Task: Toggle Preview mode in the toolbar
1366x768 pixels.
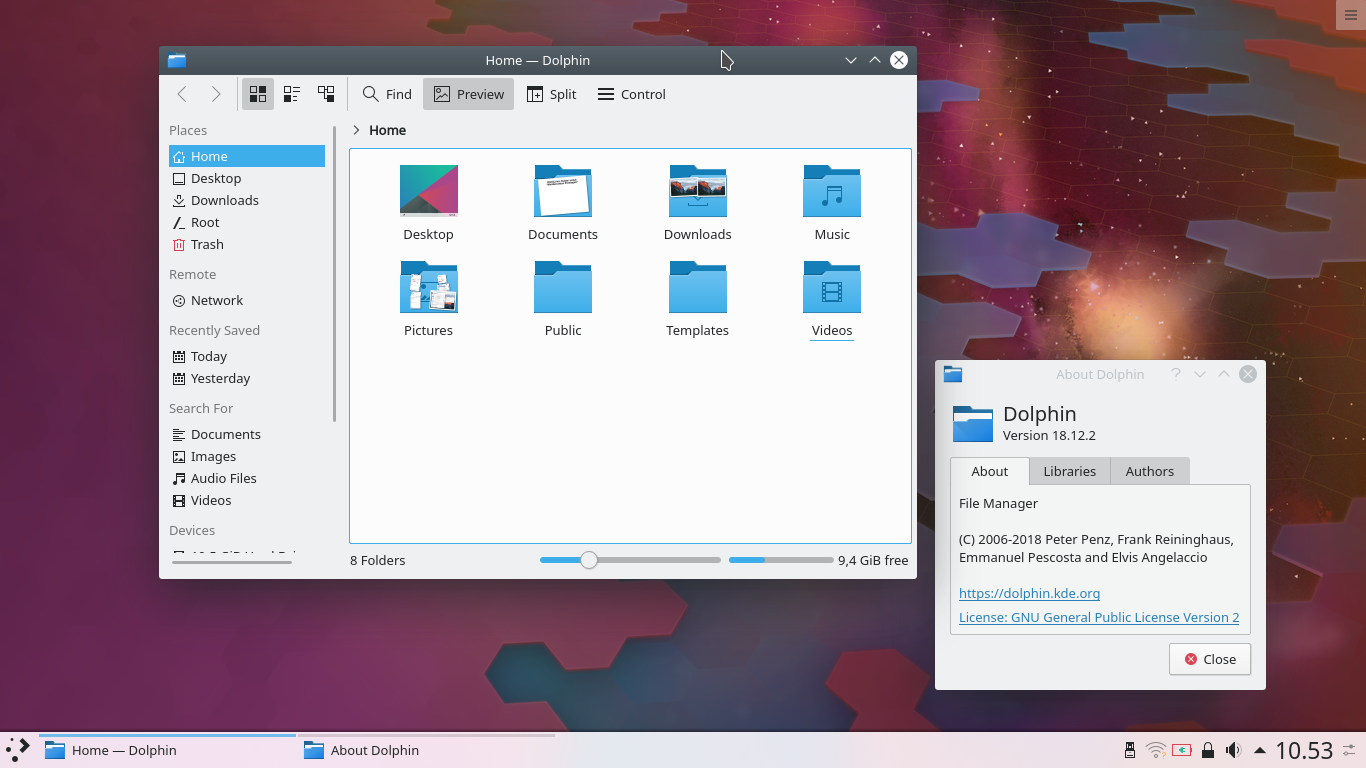Action: point(468,94)
